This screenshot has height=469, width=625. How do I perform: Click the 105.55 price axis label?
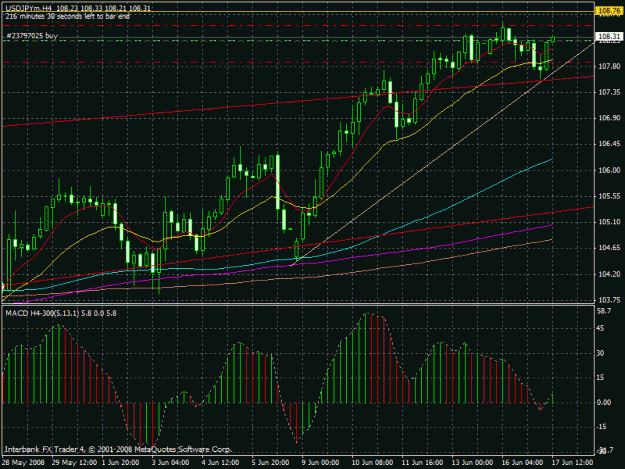coord(609,196)
